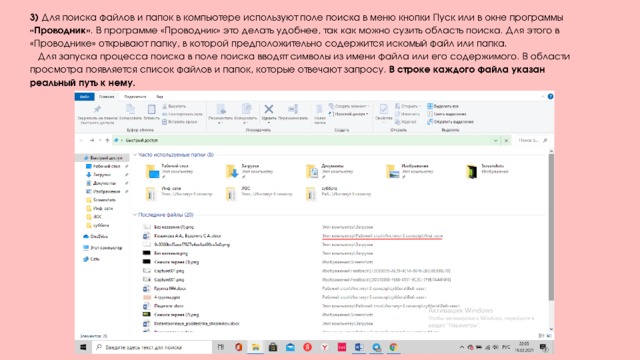Switch to the View (Вид) ribbon tab
The height and width of the screenshot is (360, 640).
[x=160, y=97]
